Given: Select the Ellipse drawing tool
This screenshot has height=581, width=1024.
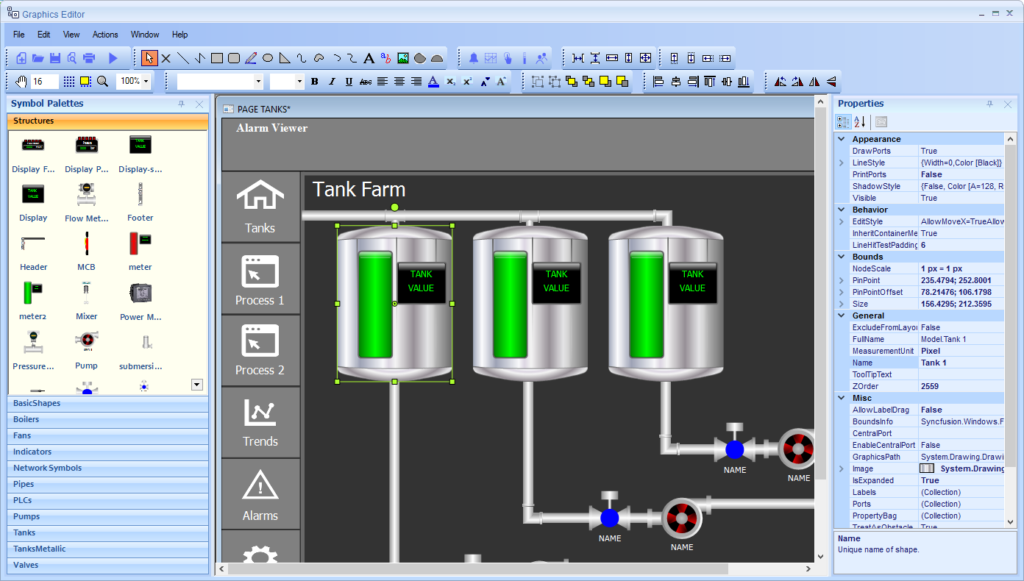Looking at the screenshot, I should click(267, 57).
